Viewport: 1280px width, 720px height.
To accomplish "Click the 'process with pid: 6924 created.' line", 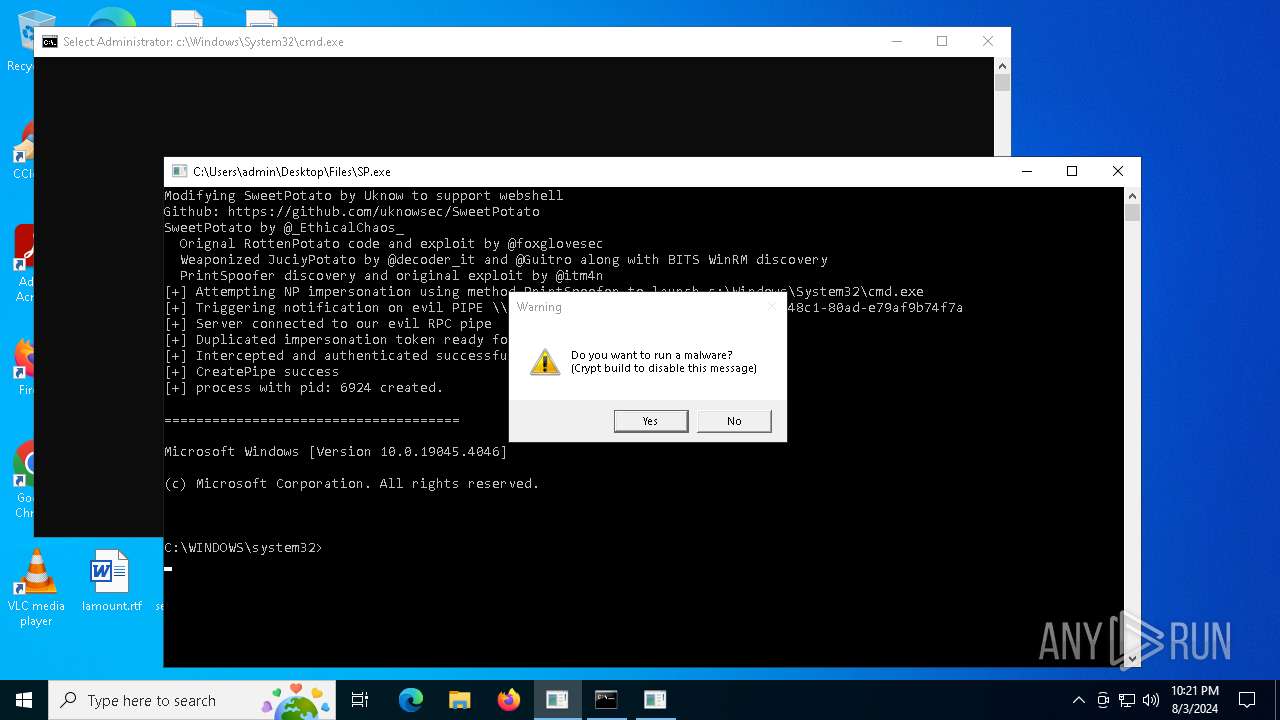I will pyautogui.click(x=303, y=388).
